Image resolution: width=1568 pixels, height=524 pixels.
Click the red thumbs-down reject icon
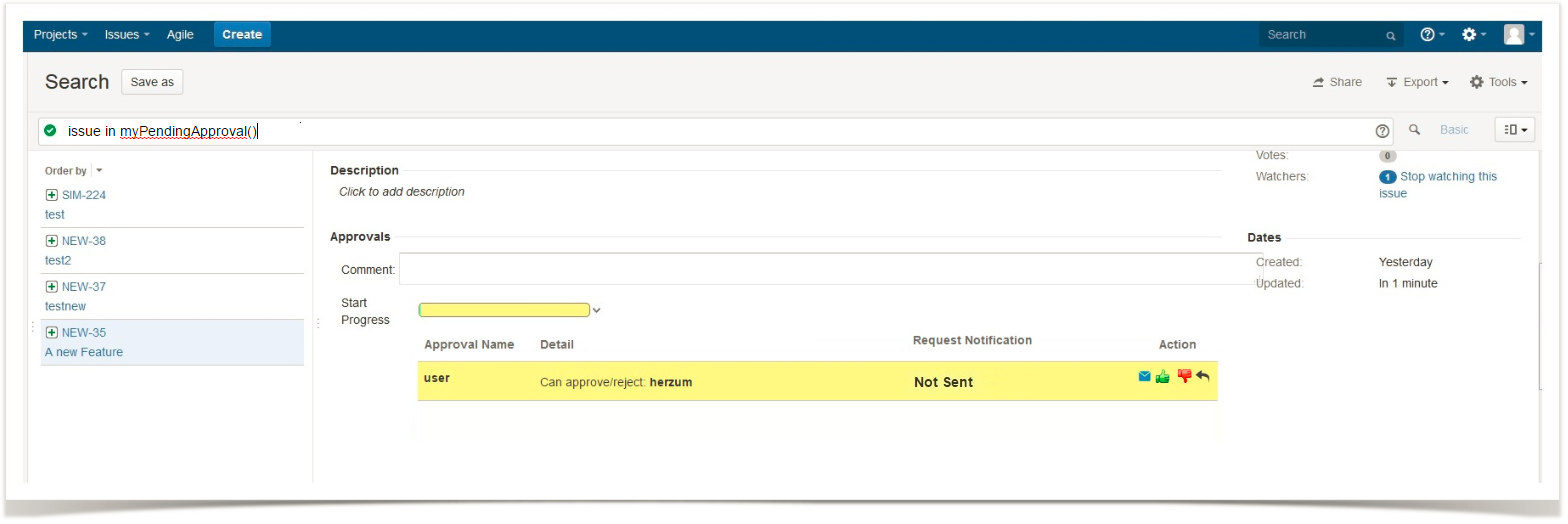point(1184,376)
